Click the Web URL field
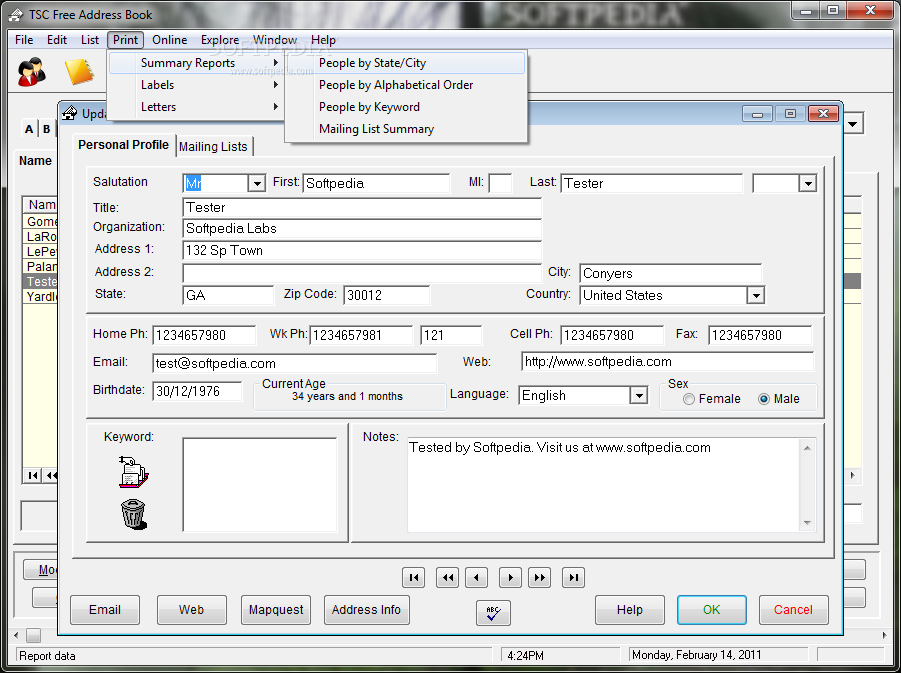The image size is (901, 673). 668,362
